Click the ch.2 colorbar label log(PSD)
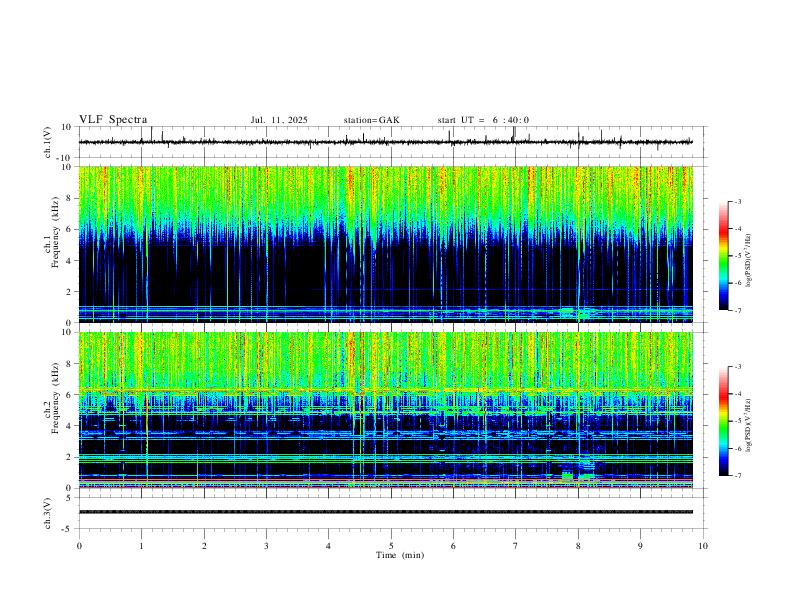The width and height of the screenshot is (792, 612). (x=749, y=426)
